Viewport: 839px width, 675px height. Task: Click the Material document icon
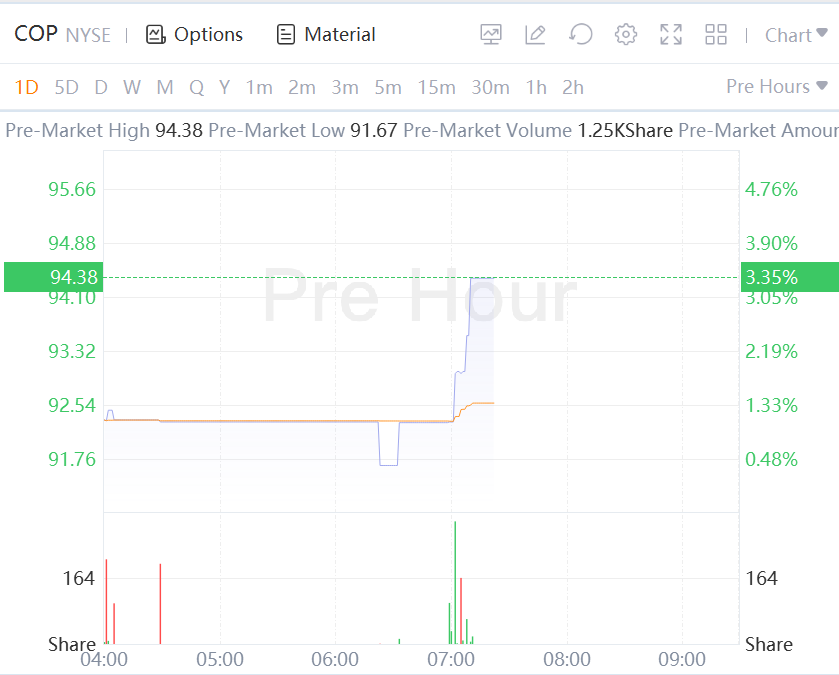pyautogui.click(x=286, y=35)
